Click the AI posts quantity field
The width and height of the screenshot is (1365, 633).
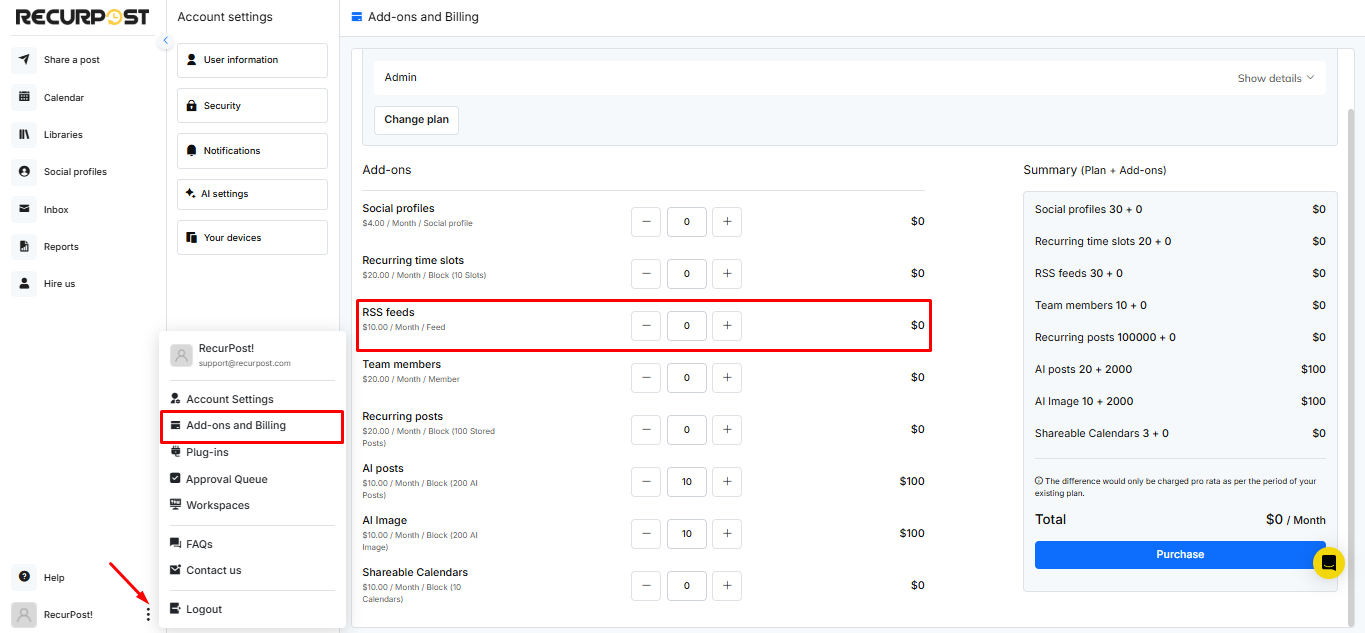tap(687, 482)
